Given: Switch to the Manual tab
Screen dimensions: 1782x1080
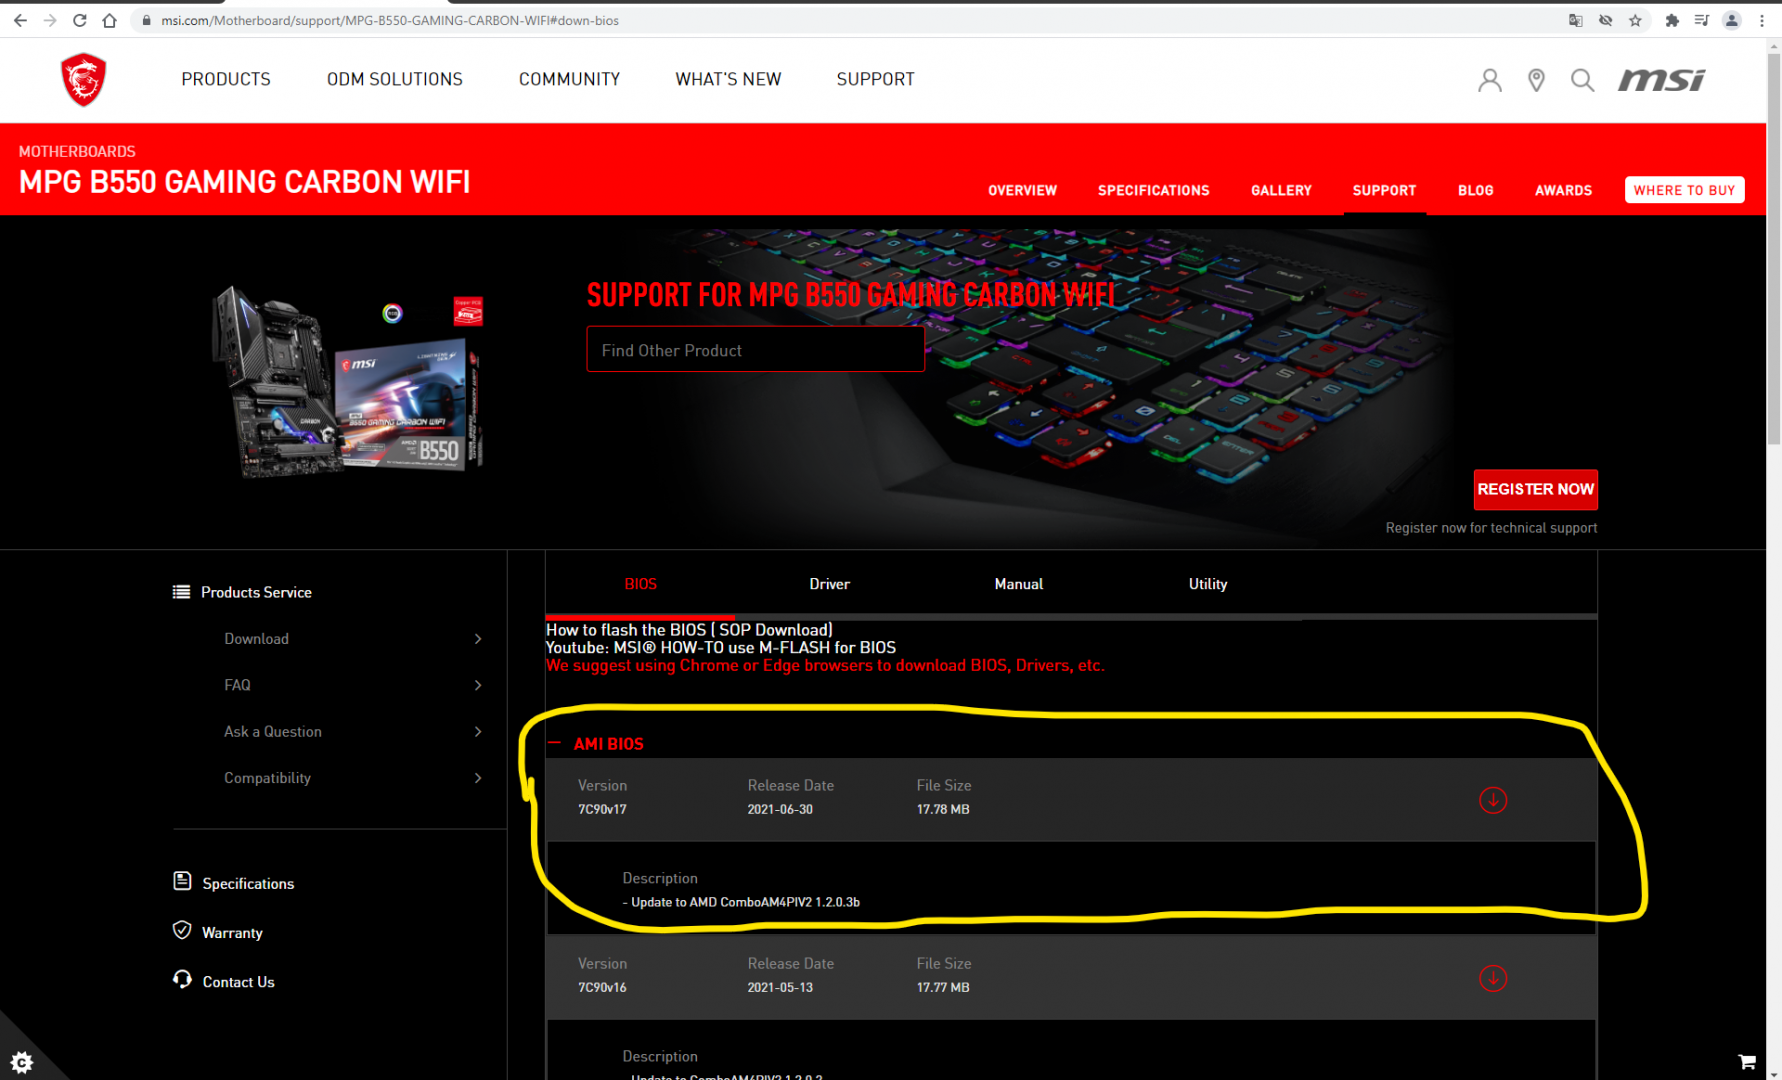Looking at the screenshot, I should pos(1019,584).
